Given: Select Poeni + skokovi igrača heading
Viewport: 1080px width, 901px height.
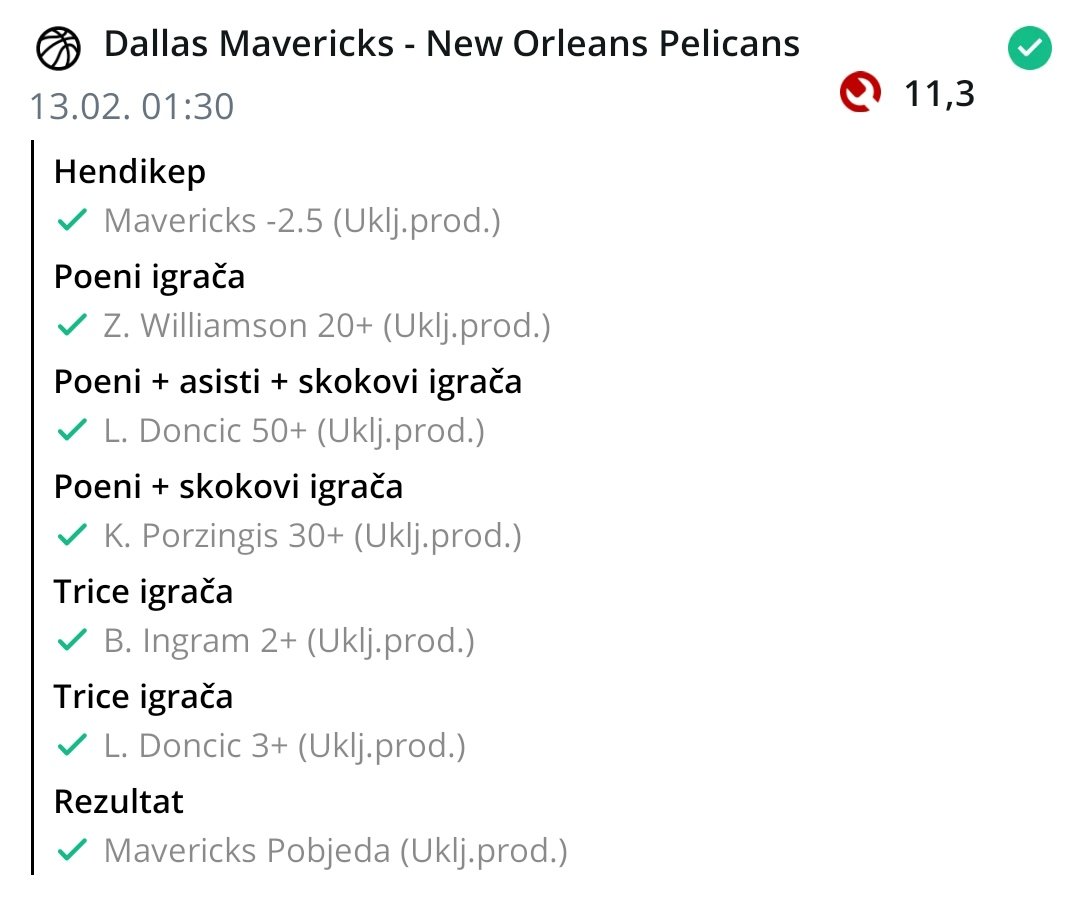Looking at the screenshot, I should click(228, 487).
